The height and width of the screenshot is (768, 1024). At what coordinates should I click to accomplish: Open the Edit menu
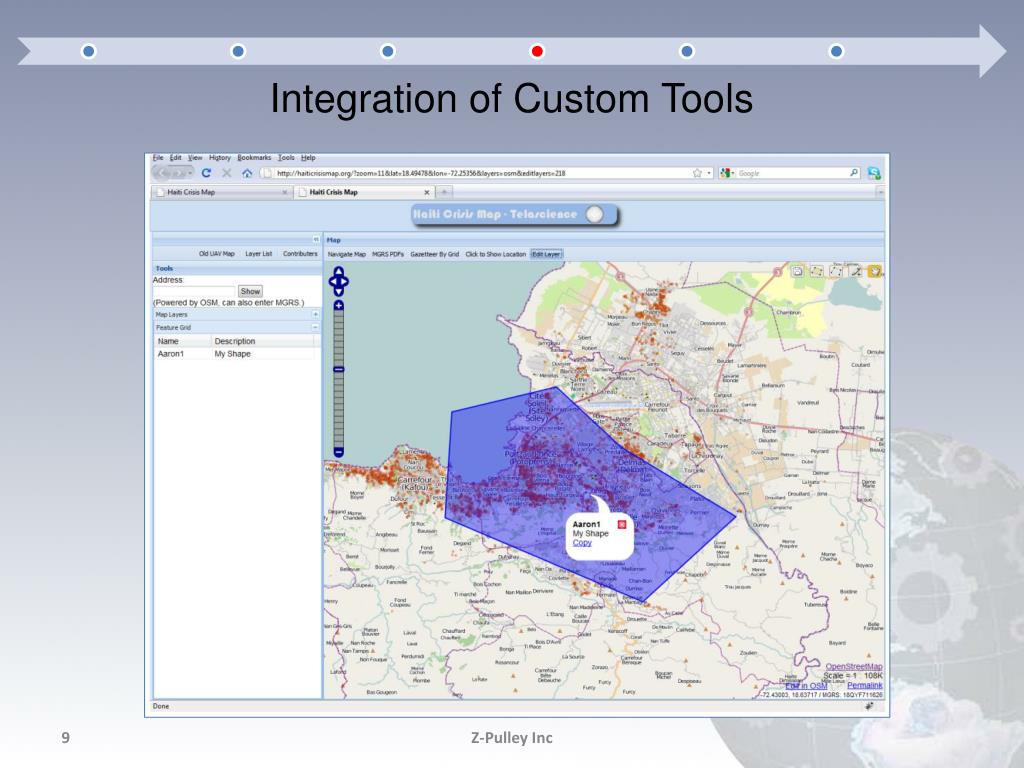coord(176,157)
